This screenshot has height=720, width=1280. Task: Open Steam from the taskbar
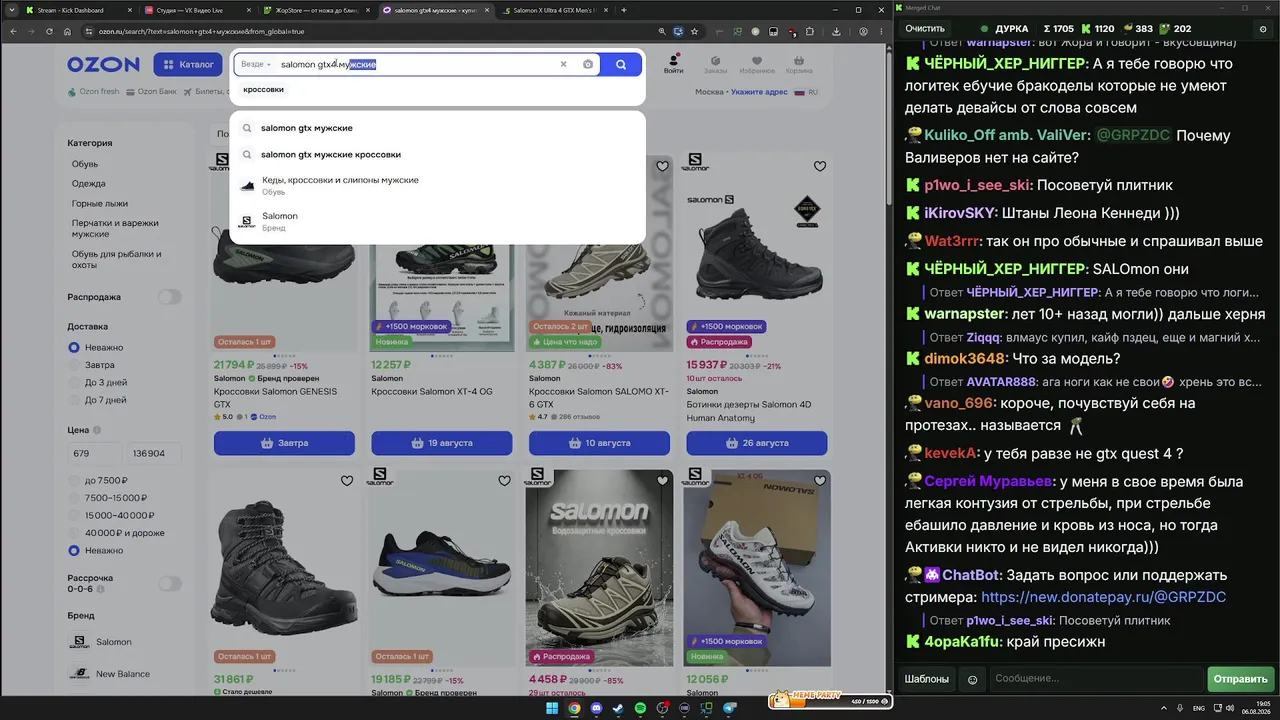(x=619, y=709)
